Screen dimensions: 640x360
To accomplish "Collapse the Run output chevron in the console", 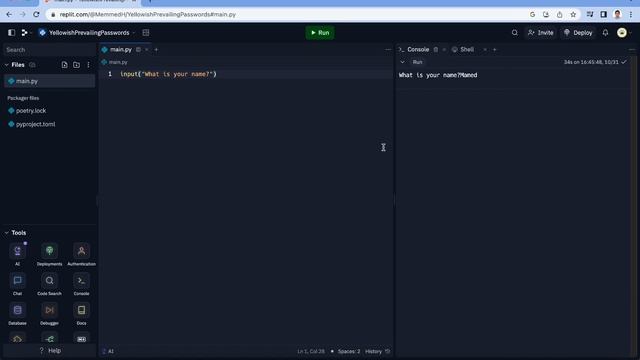I will pyautogui.click(x=402, y=62).
